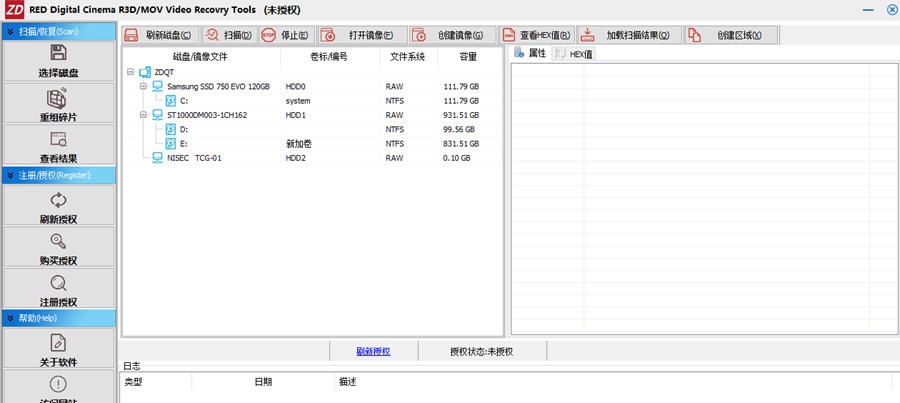Viewport: 900px width, 403px height.
Task: Close the Video Recovery Tools window
Action: (890, 10)
